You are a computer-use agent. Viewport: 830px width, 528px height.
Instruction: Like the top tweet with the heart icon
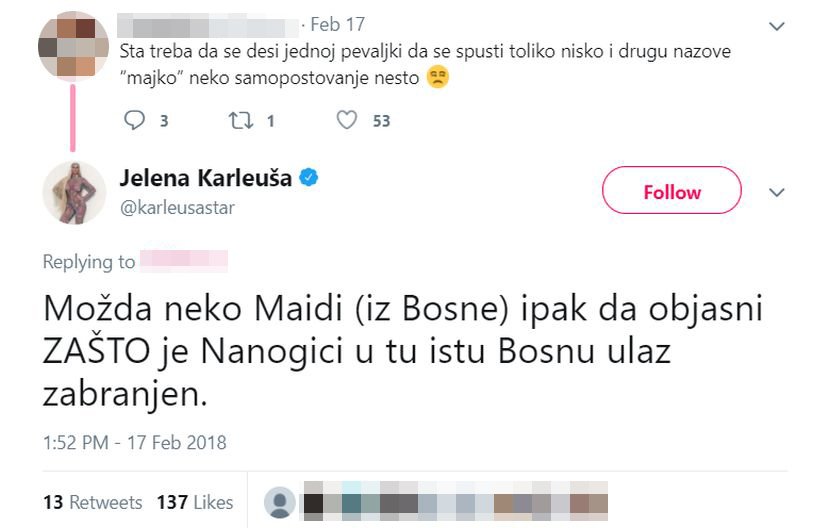click(x=346, y=121)
